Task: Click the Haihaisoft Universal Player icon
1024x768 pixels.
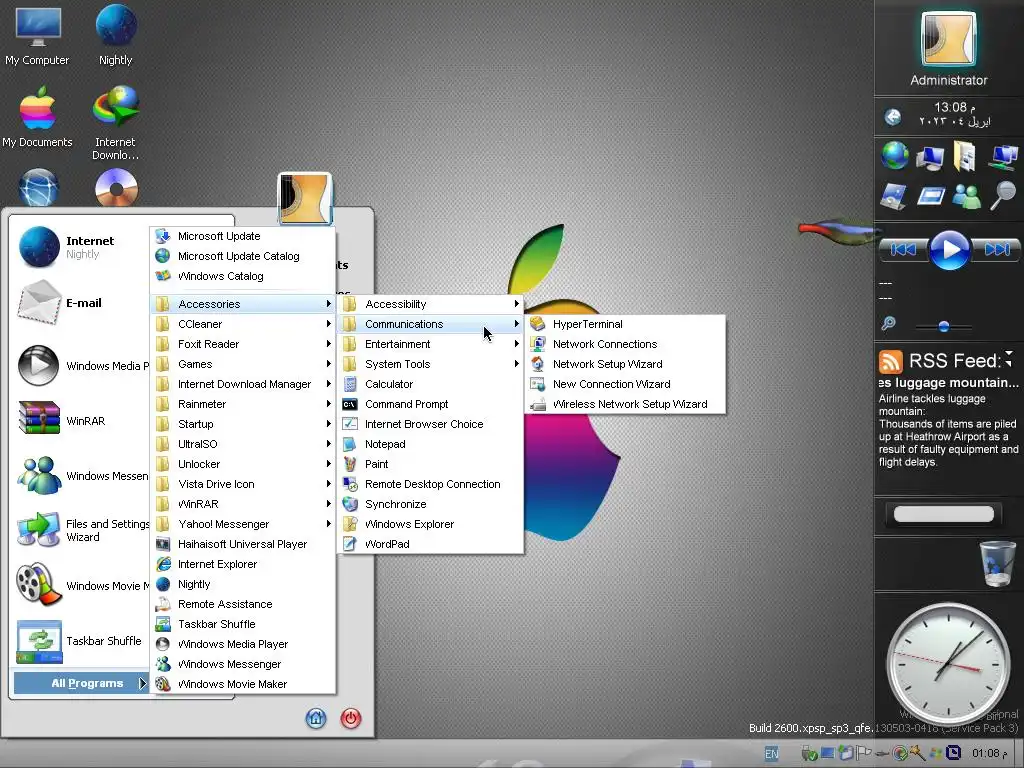Action: tap(163, 544)
